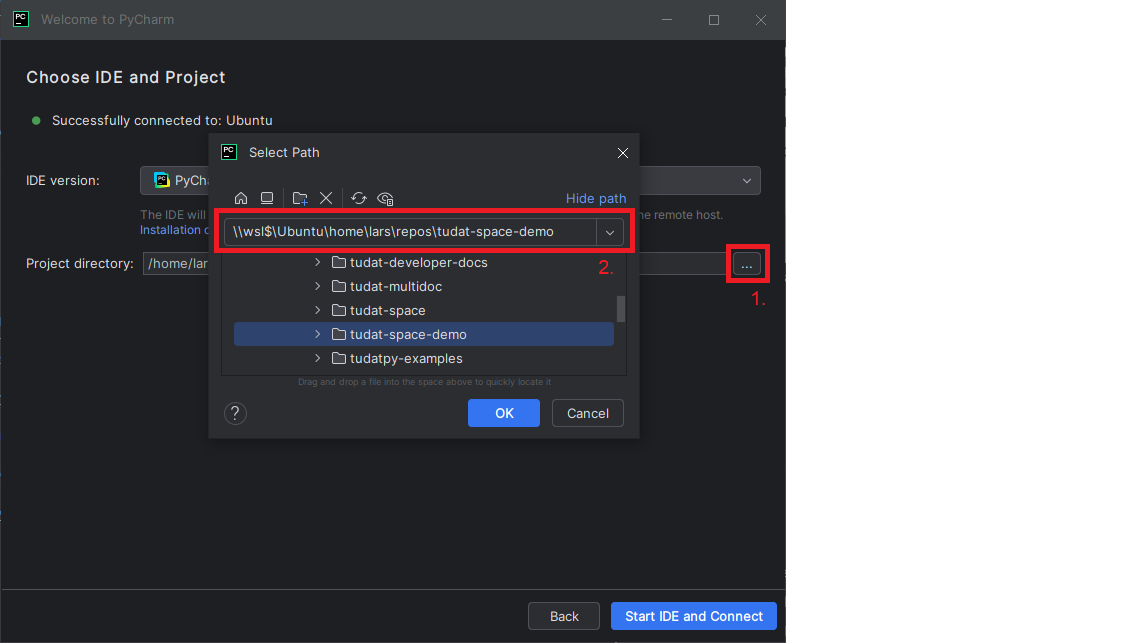The height and width of the screenshot is (643, 1137).
Task: Click the 'Select Path' dialog title
Action: (284, 152)
